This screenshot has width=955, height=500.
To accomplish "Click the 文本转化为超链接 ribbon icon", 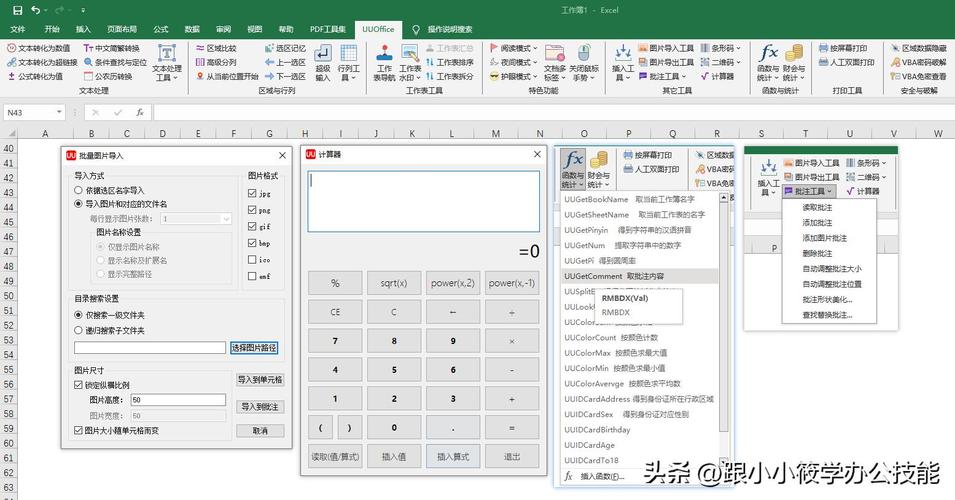I will [11, 62].
